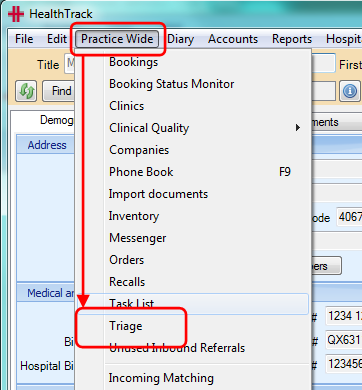Click the green refresh arrows icon
Viewport: 362px width, 390px height.
[26, 91]
